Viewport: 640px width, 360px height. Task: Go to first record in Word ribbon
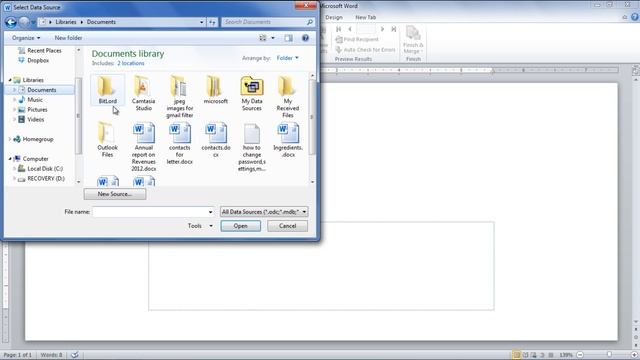coord(338,29)
